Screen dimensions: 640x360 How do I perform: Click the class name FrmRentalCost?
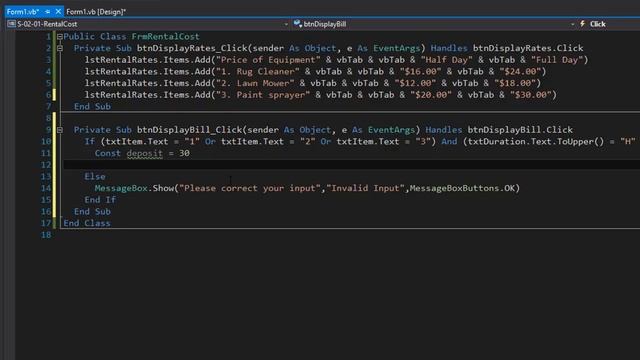pos(165,36)
